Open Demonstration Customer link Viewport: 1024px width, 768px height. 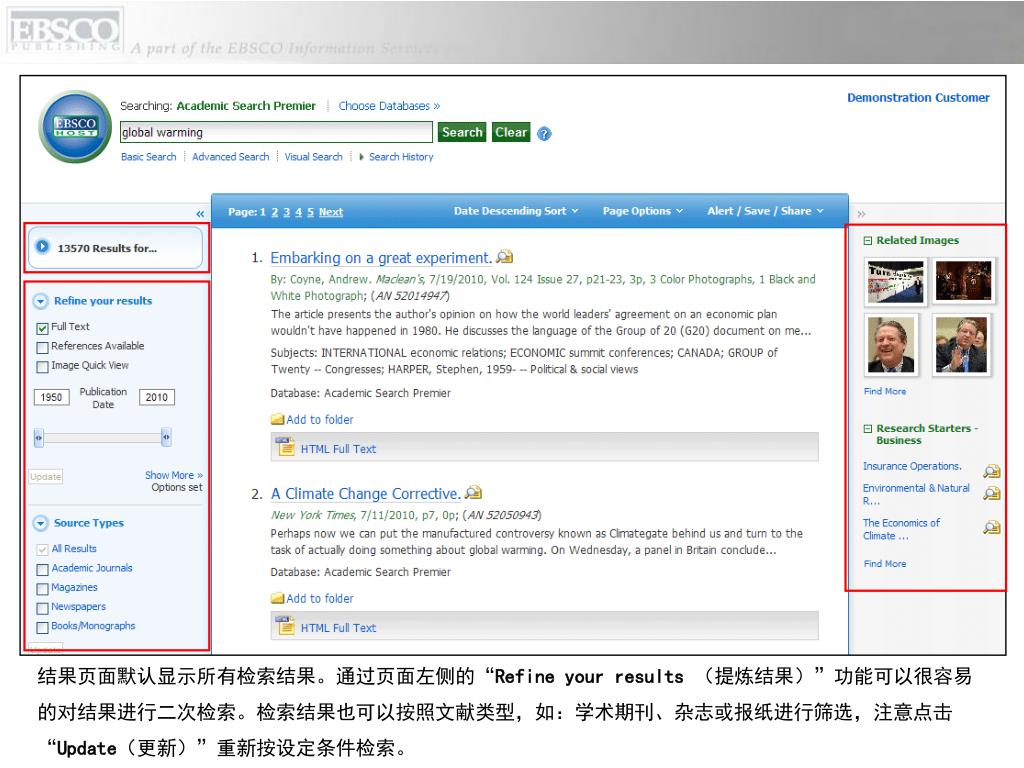coord(918,97)
